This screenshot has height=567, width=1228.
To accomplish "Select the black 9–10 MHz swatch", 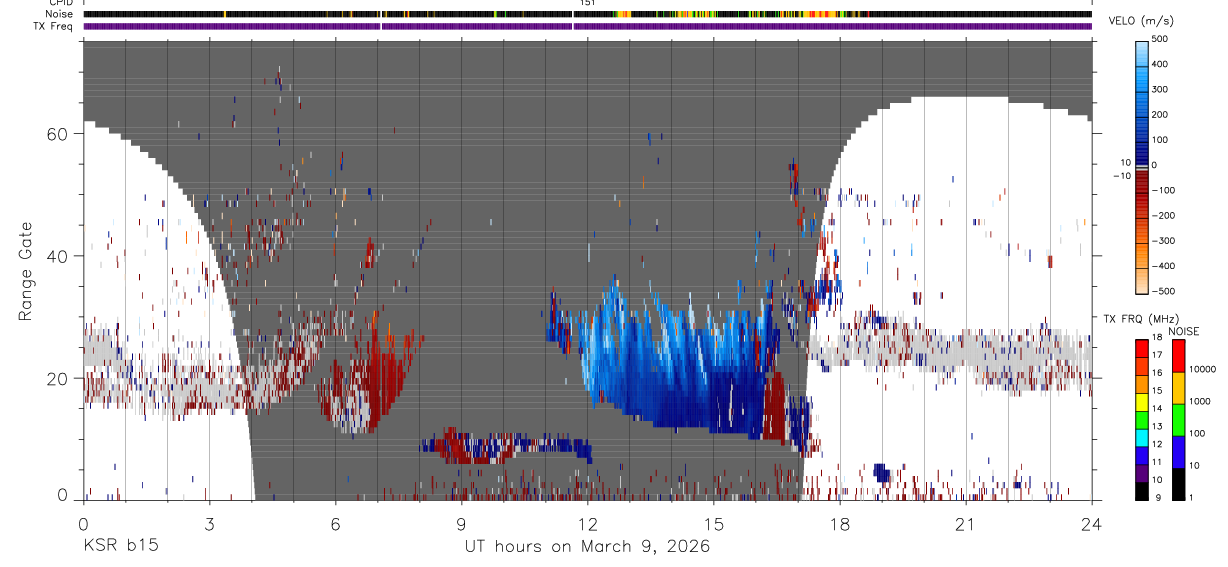I will pyautogui.click(x=1141, y=490).
